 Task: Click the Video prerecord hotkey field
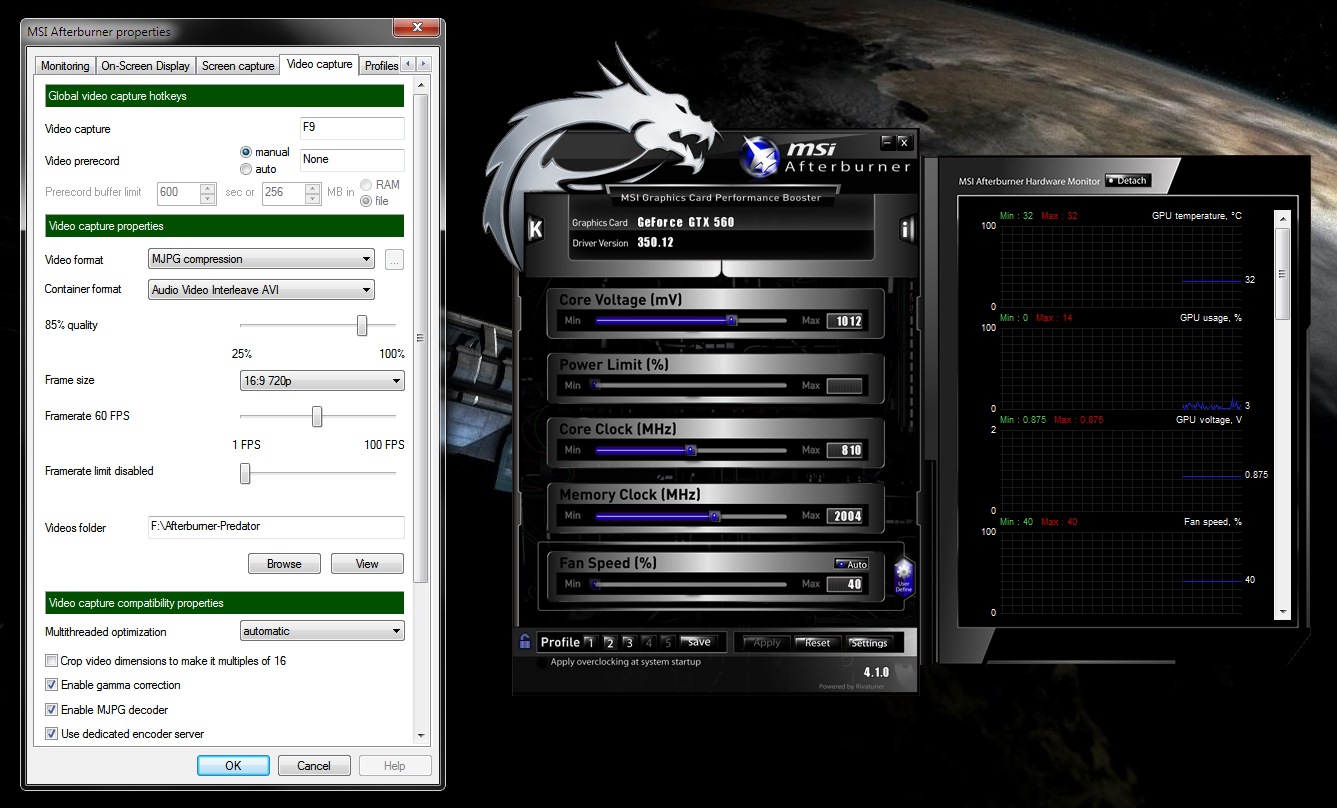pos(352,160)
